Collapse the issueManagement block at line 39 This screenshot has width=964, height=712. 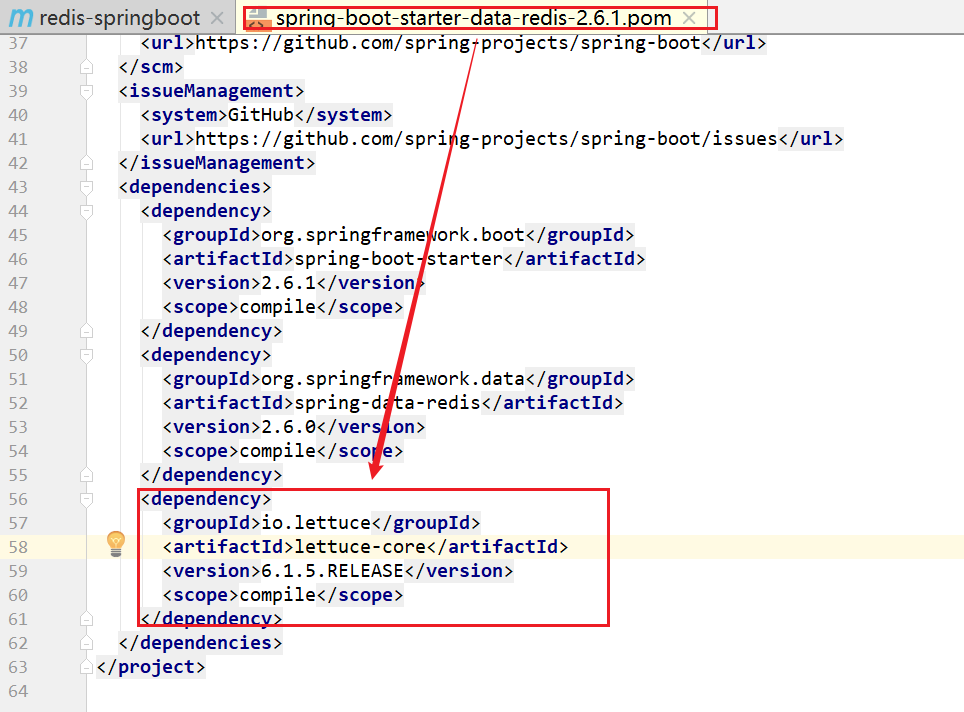[x=86, y=90]
